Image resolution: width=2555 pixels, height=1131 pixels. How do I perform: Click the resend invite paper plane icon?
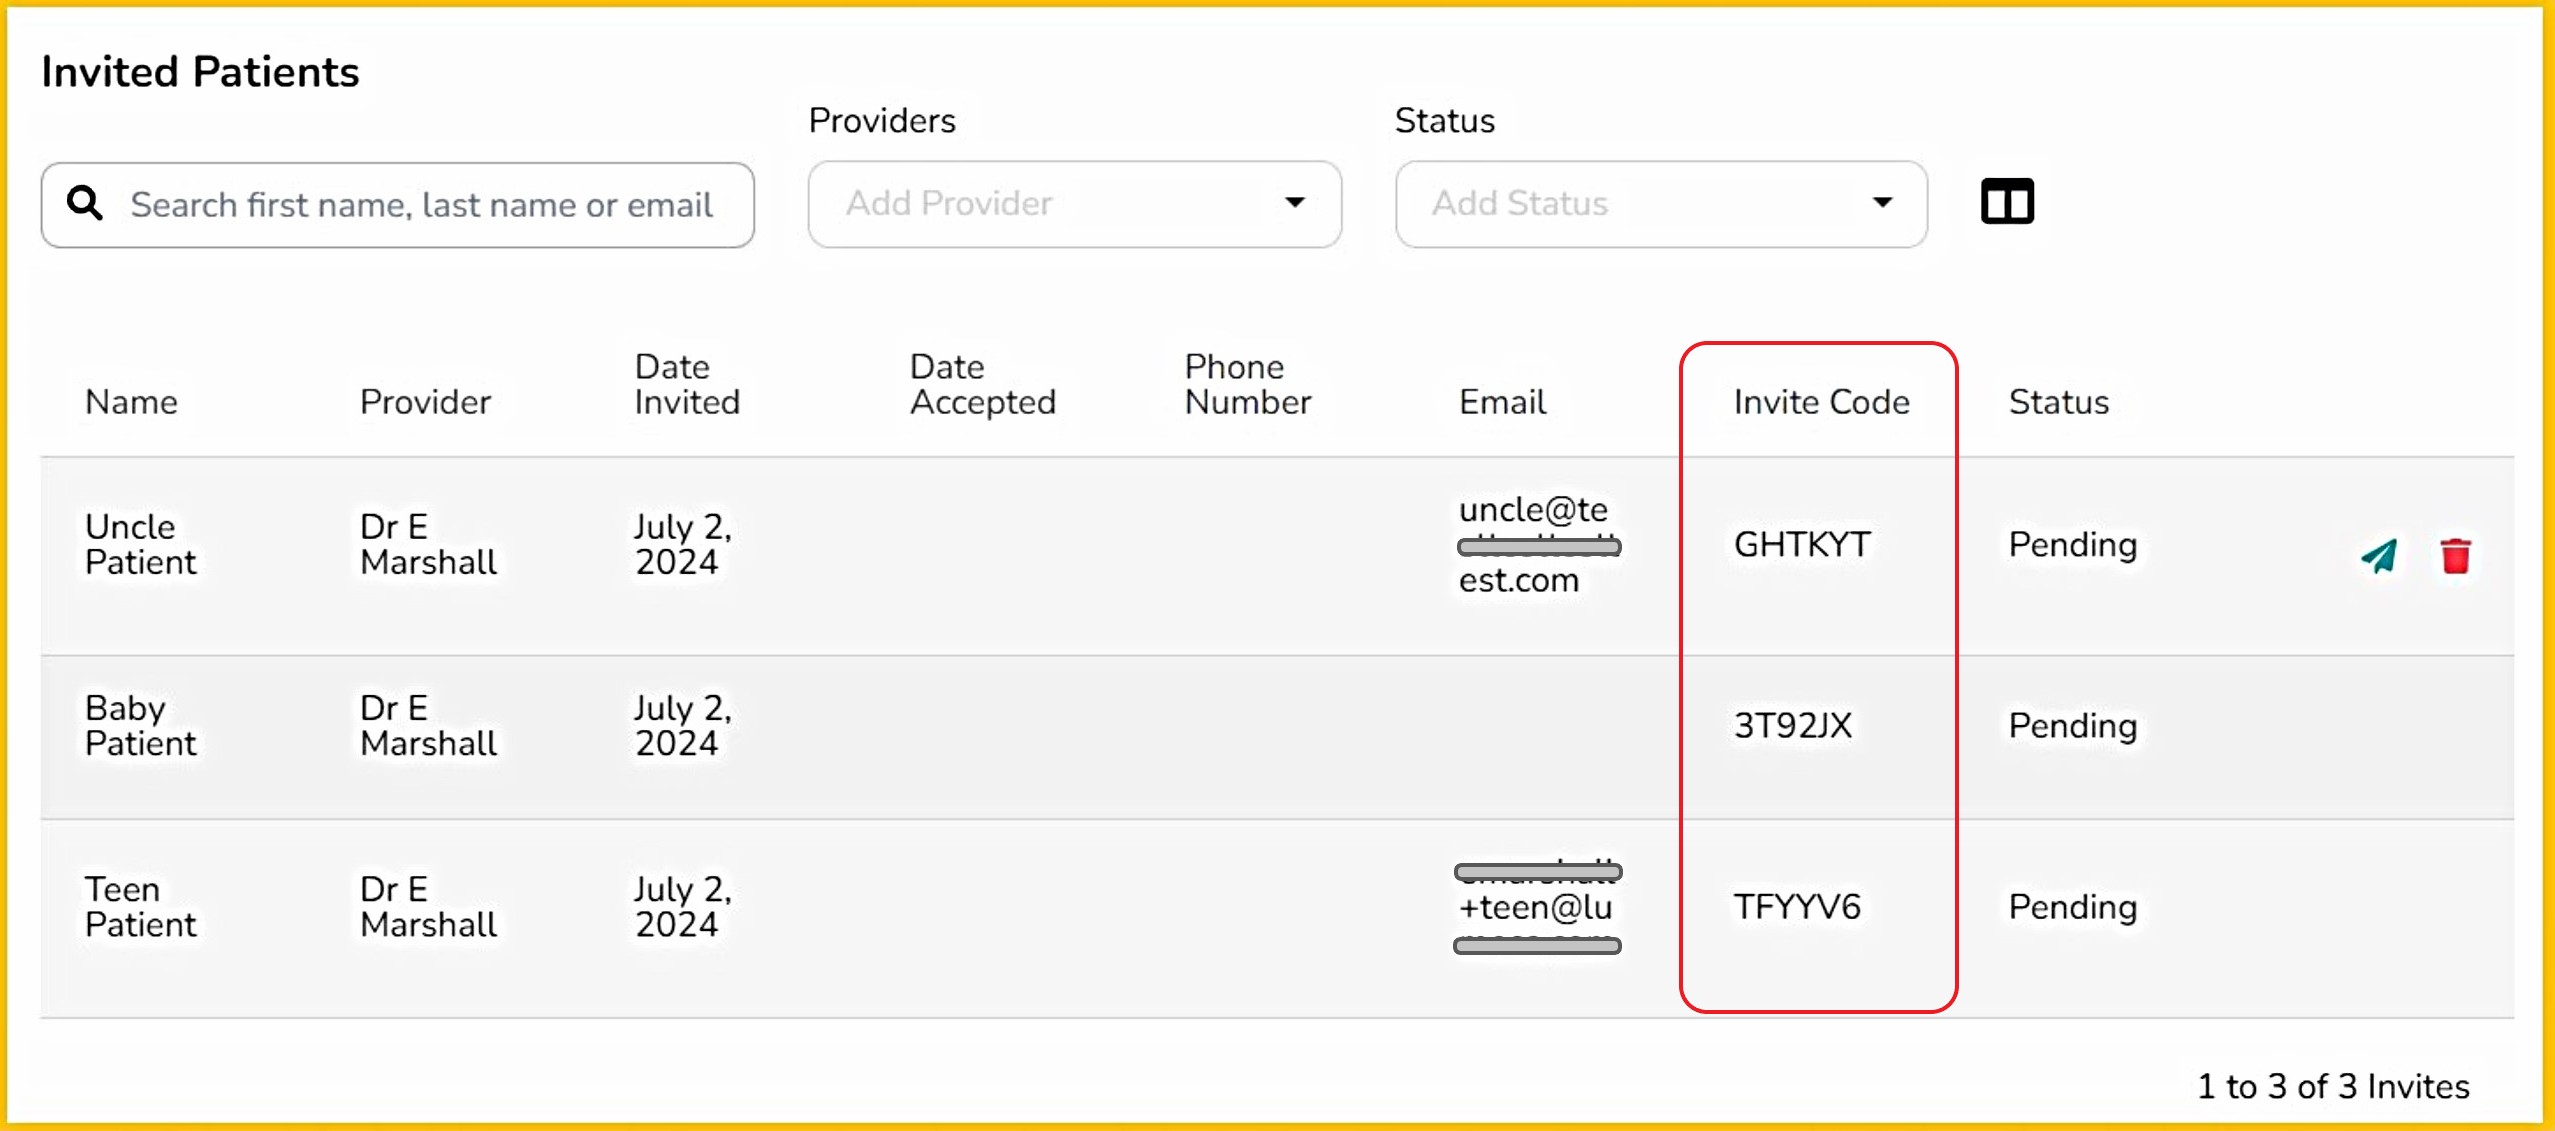(2379, 556)
